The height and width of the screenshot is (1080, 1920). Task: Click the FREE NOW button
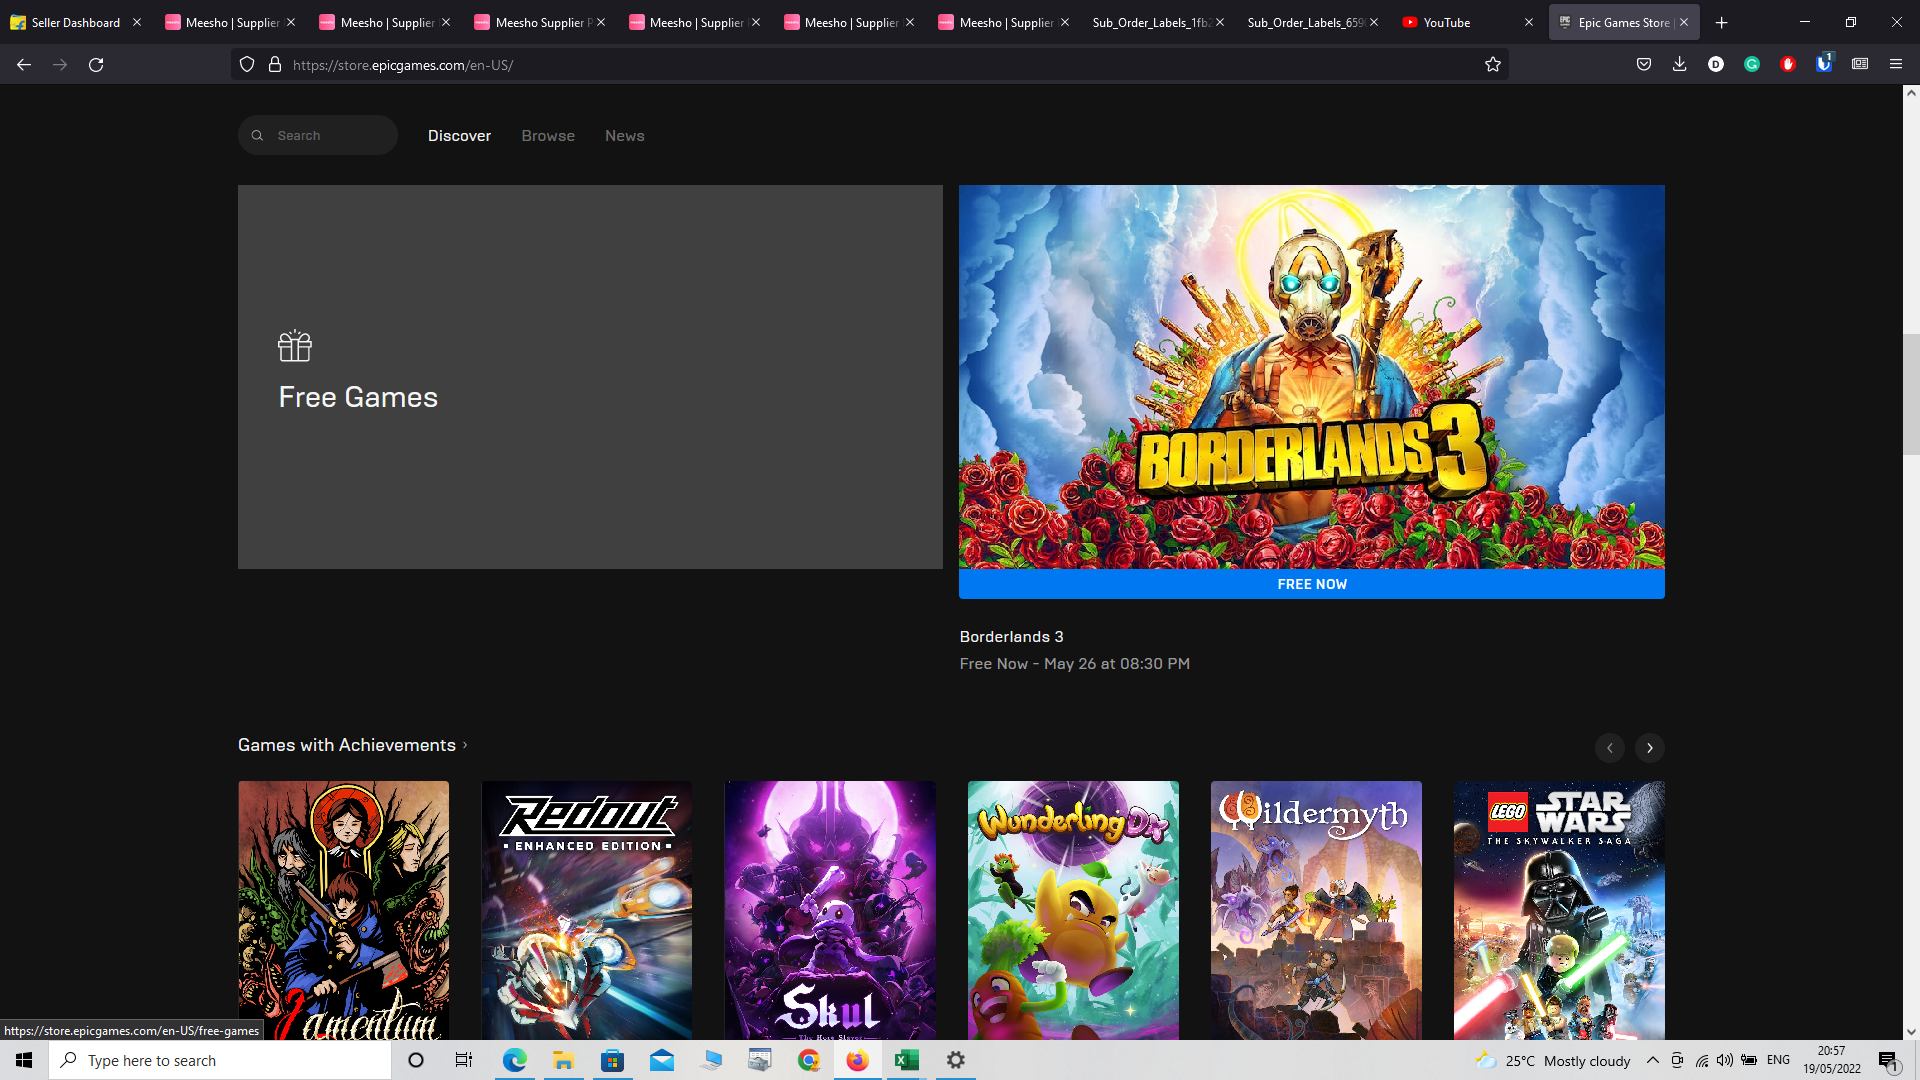[x=1311, y=584]
